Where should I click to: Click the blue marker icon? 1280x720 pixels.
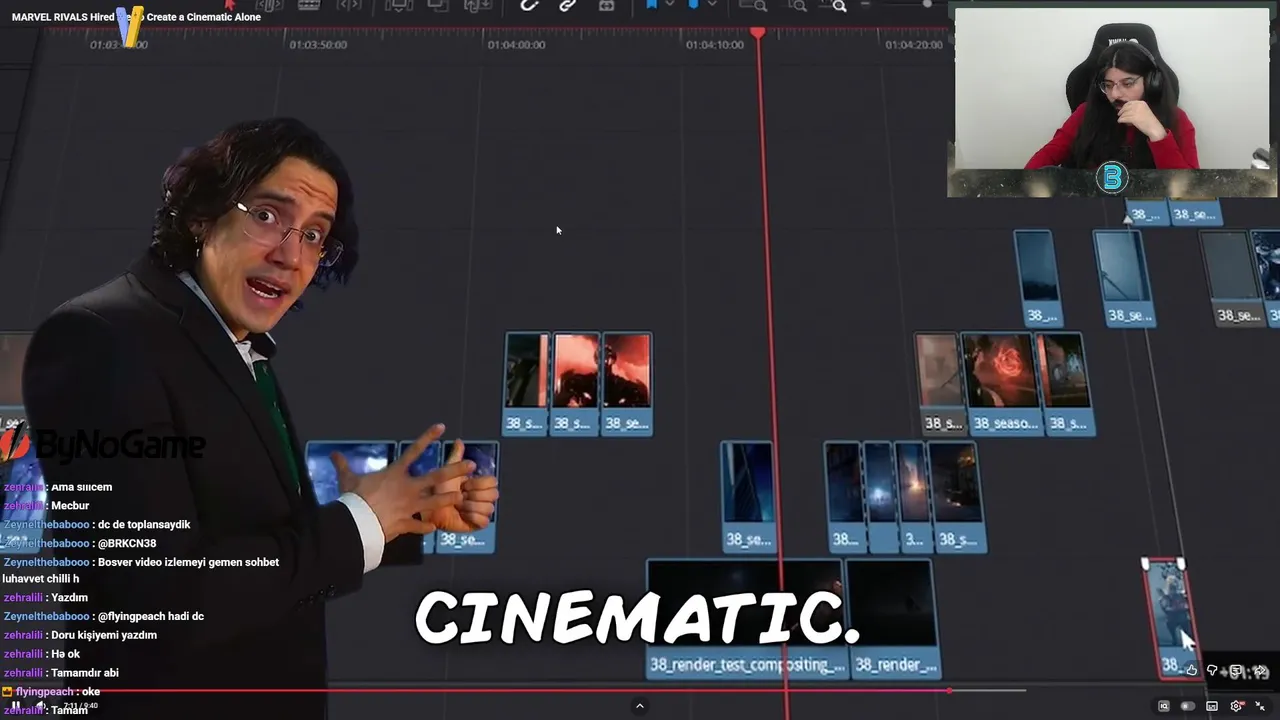point(693,4)
